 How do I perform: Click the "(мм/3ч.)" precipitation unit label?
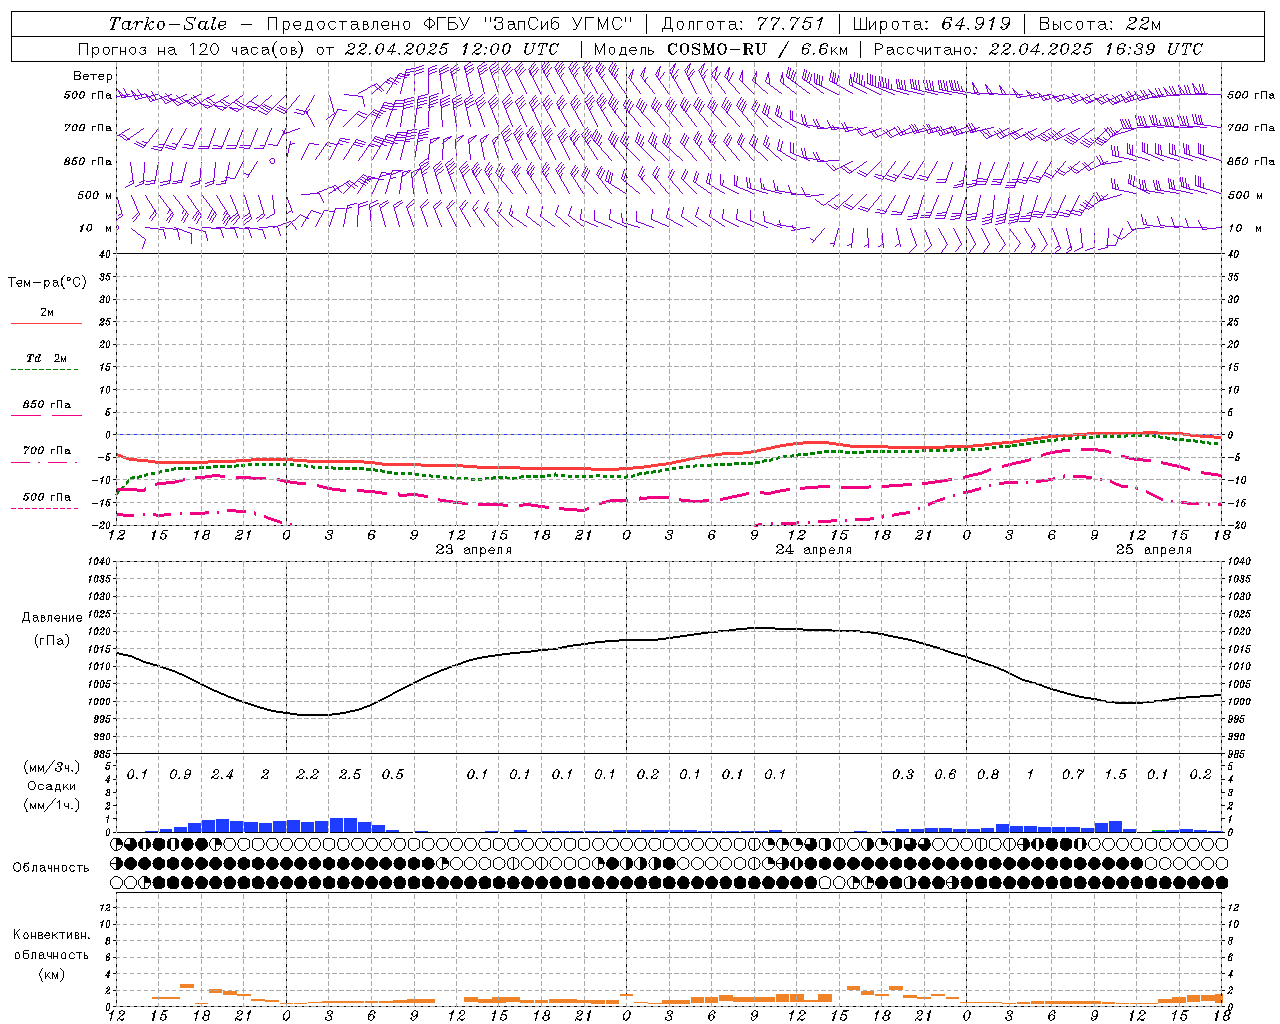tap(52, 767)
